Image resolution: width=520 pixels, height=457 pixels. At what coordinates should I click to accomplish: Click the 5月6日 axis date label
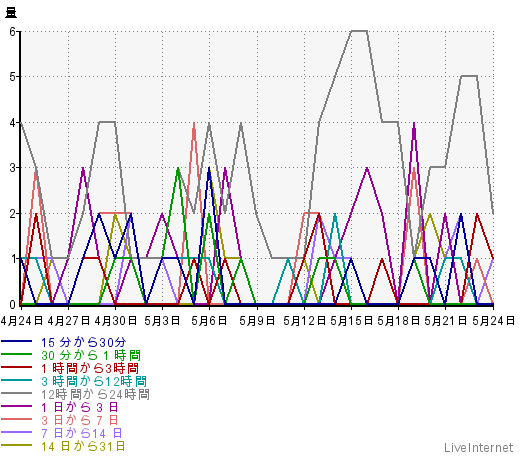[209, 321]
